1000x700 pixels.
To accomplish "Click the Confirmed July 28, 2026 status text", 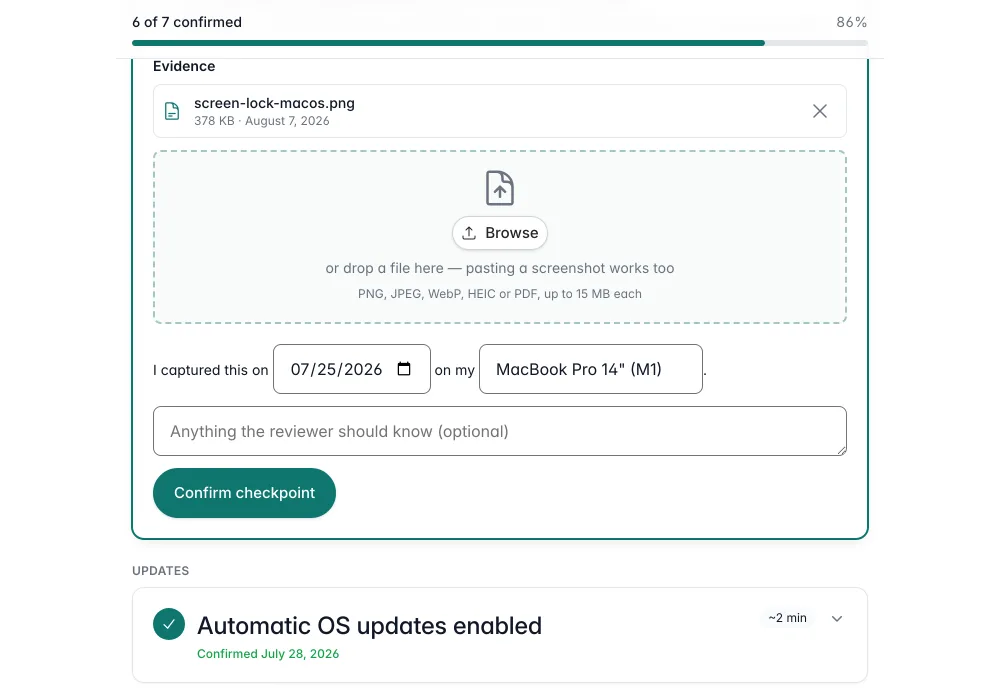I will tap(268, 654).
